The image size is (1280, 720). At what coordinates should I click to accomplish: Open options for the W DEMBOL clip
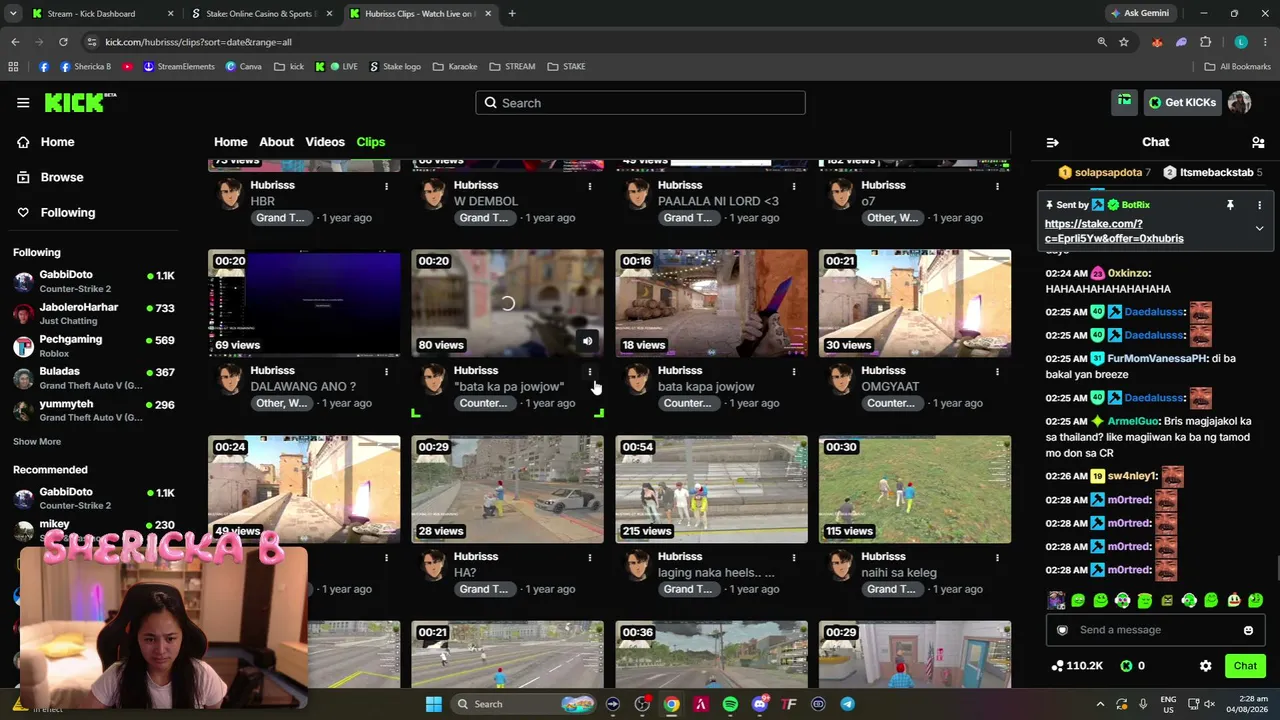[x=590, y=186]
